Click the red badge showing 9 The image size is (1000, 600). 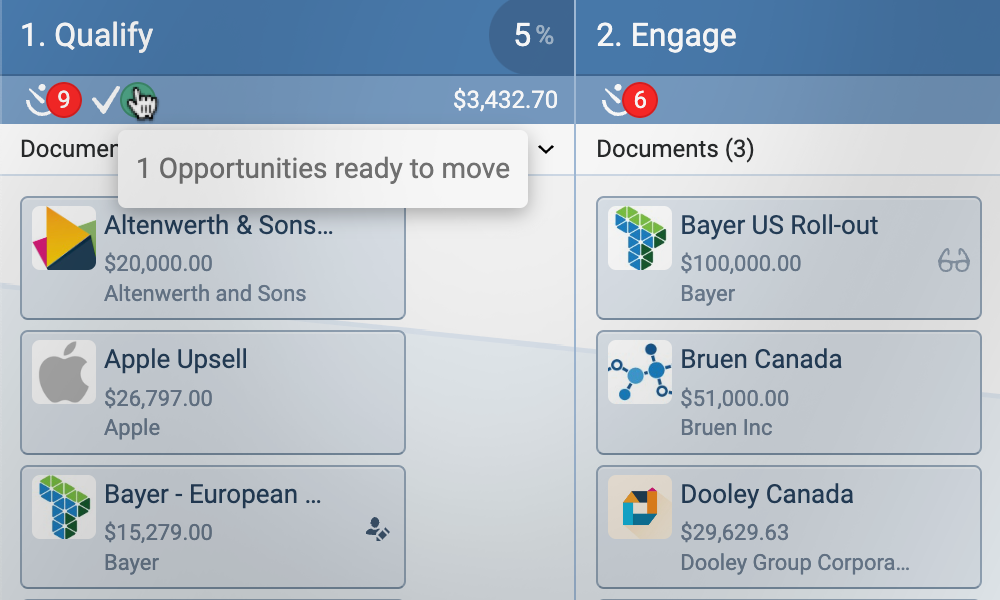coord(64,99)
